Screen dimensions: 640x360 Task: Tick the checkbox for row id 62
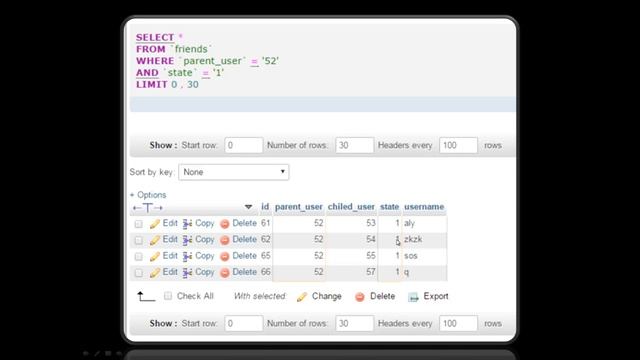tap(139, 240)
